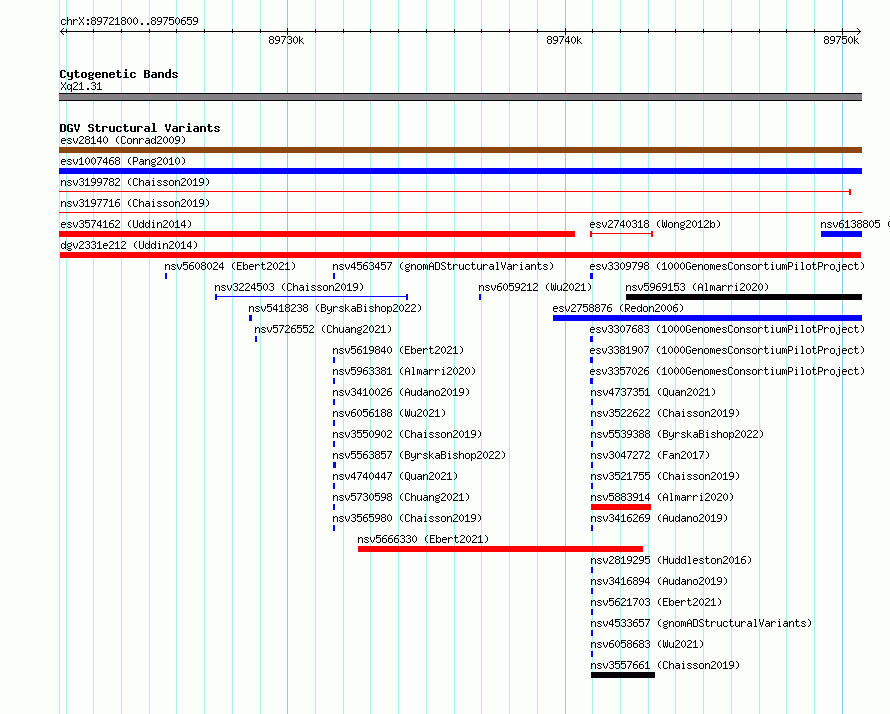Select esv3381907 variant label
Image resolution: width=890 pixels, height=714 pixels.
[727, 350]
